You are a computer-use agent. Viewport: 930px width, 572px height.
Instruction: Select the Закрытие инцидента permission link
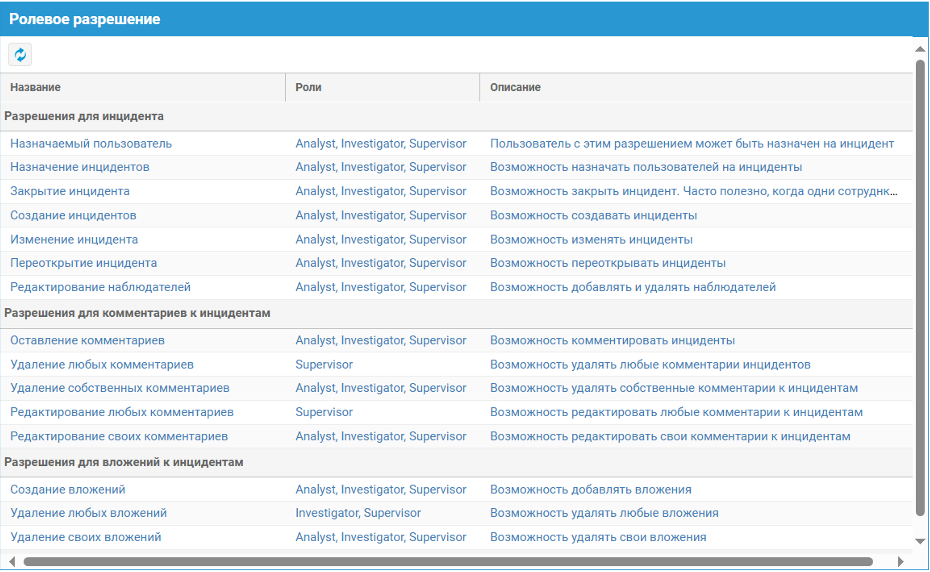70,192
